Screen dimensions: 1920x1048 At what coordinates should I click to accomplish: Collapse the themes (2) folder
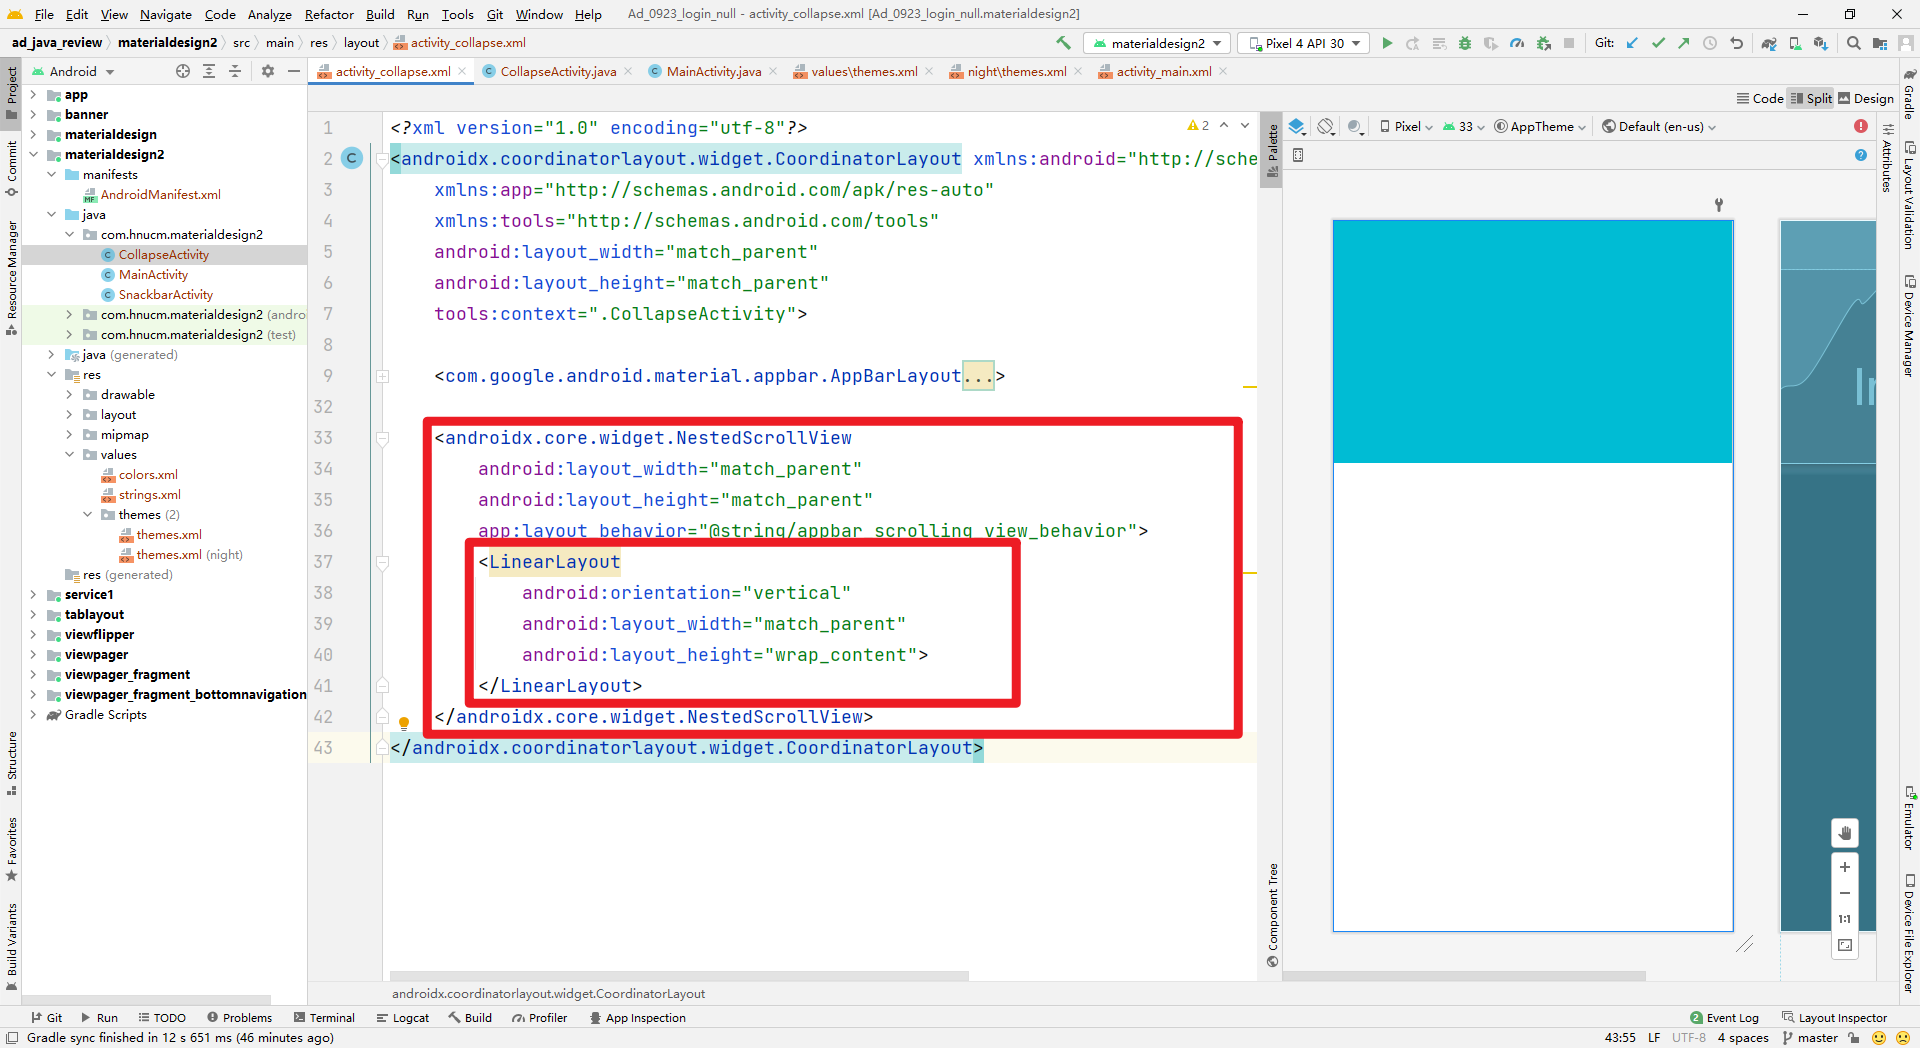87,515
